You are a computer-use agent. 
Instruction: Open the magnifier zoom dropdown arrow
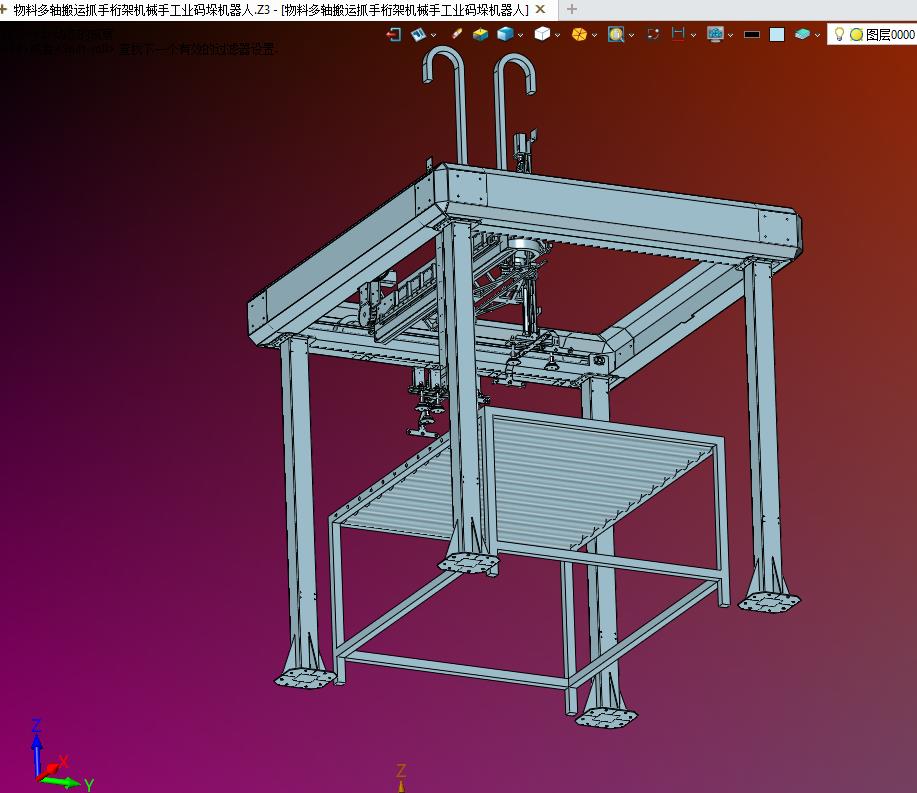[631, 35]
